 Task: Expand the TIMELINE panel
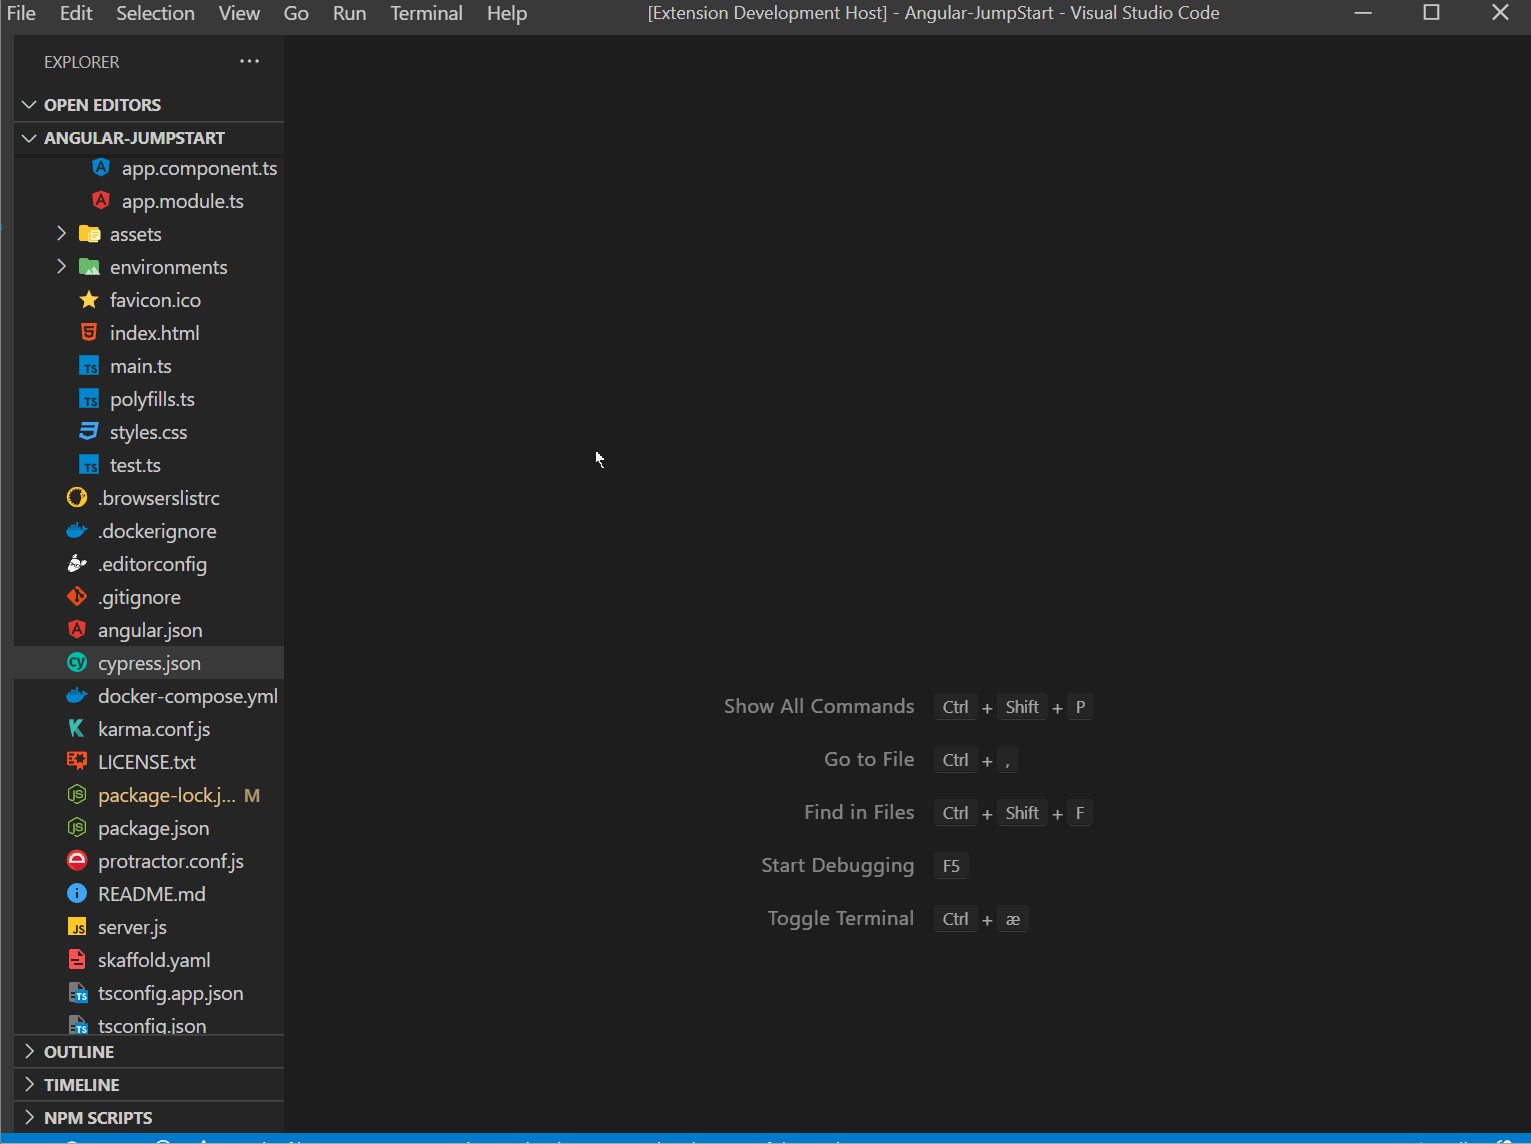tap(29, 1084)
